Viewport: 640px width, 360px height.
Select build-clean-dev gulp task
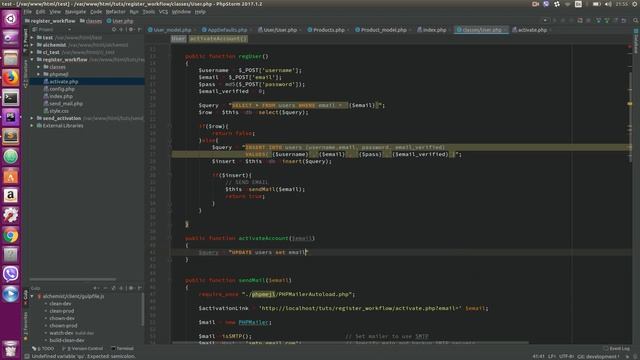pyautogui.click(x=67, y=340)
